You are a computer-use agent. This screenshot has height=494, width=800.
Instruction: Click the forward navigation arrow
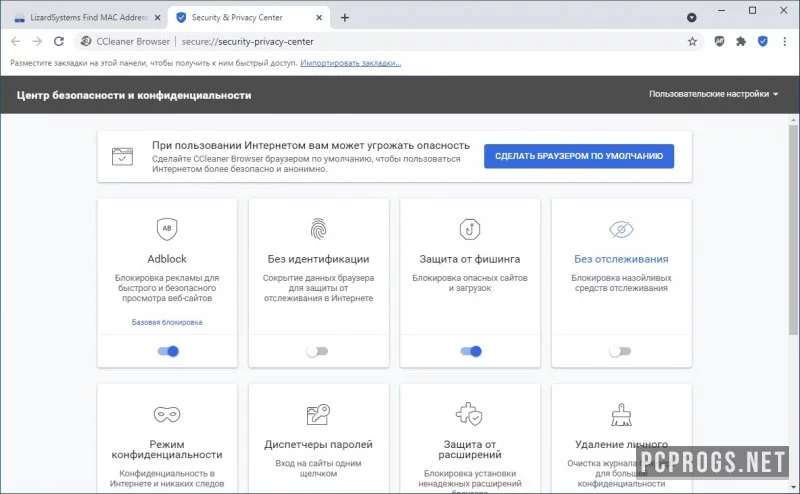pos(37,41)
